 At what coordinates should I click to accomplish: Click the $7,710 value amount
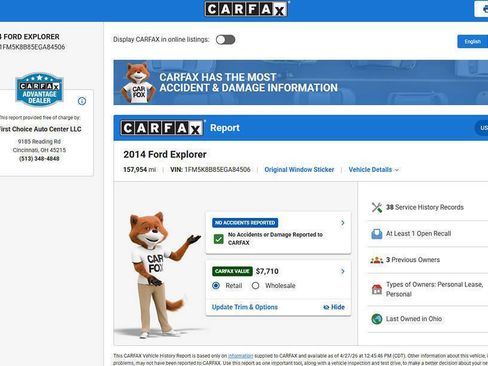coord(267,271)
